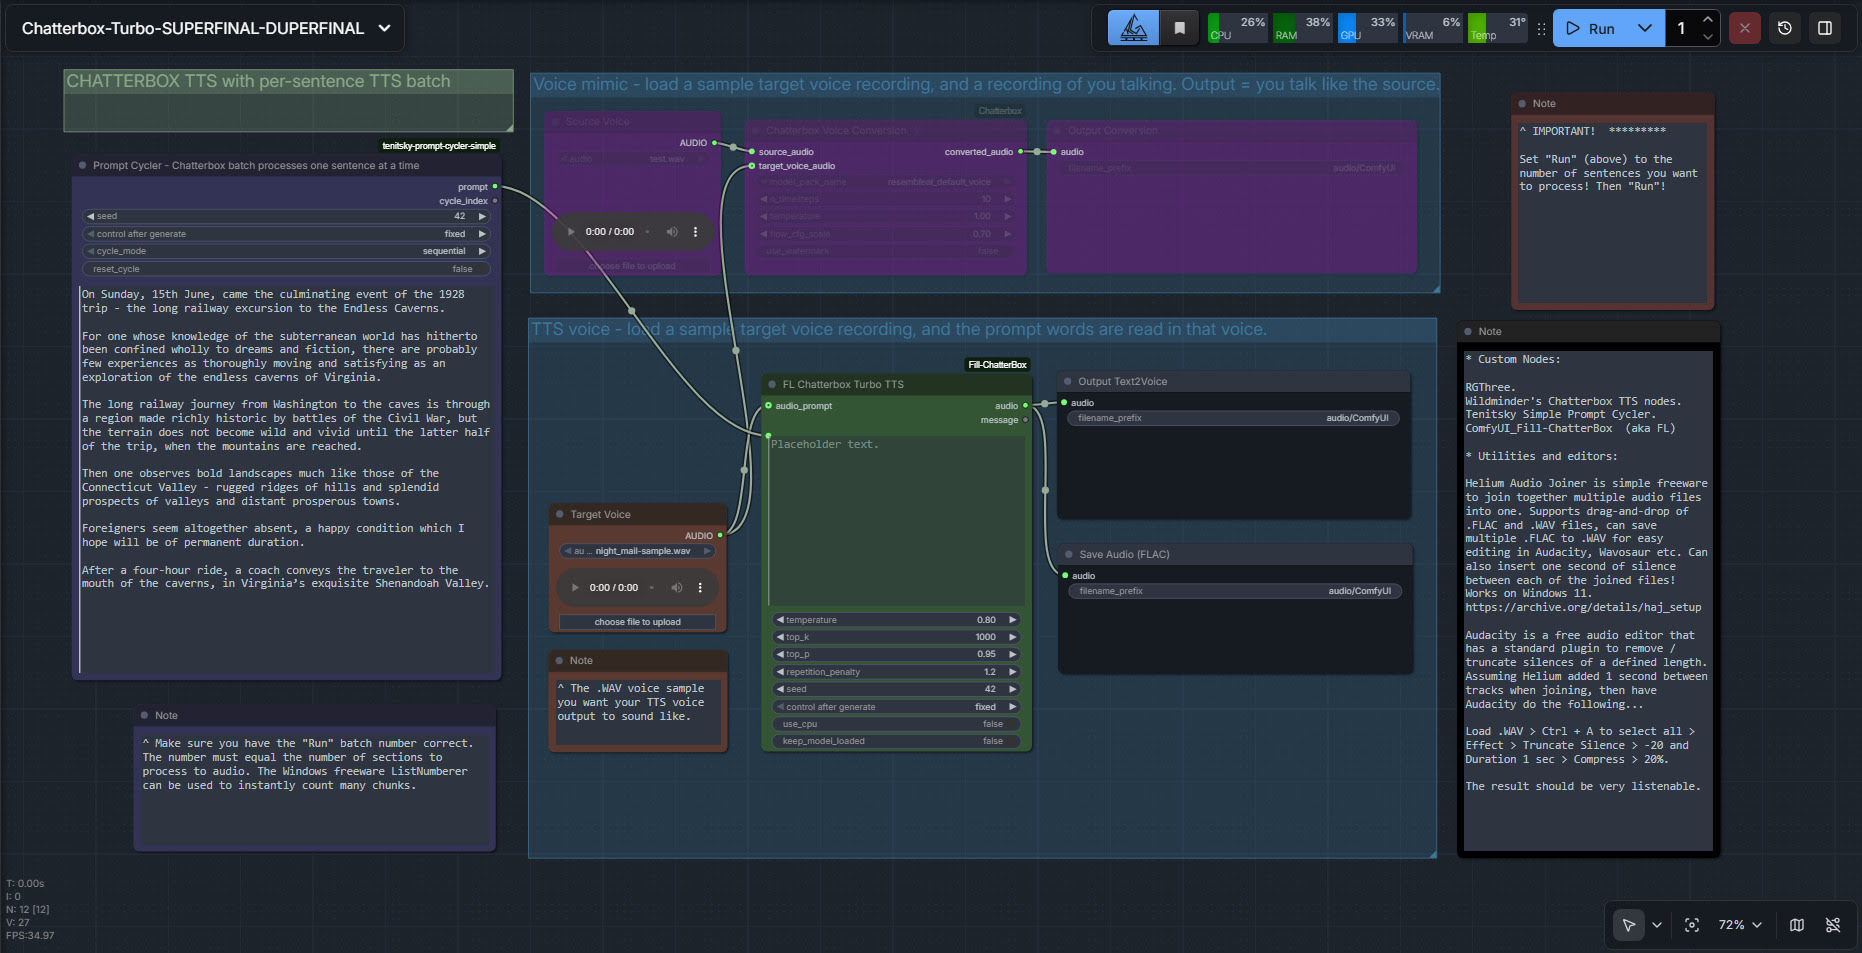This screenshot has width=1862, height=953.
Task: Open the workflow name dropdown
Action: [385, 28]
